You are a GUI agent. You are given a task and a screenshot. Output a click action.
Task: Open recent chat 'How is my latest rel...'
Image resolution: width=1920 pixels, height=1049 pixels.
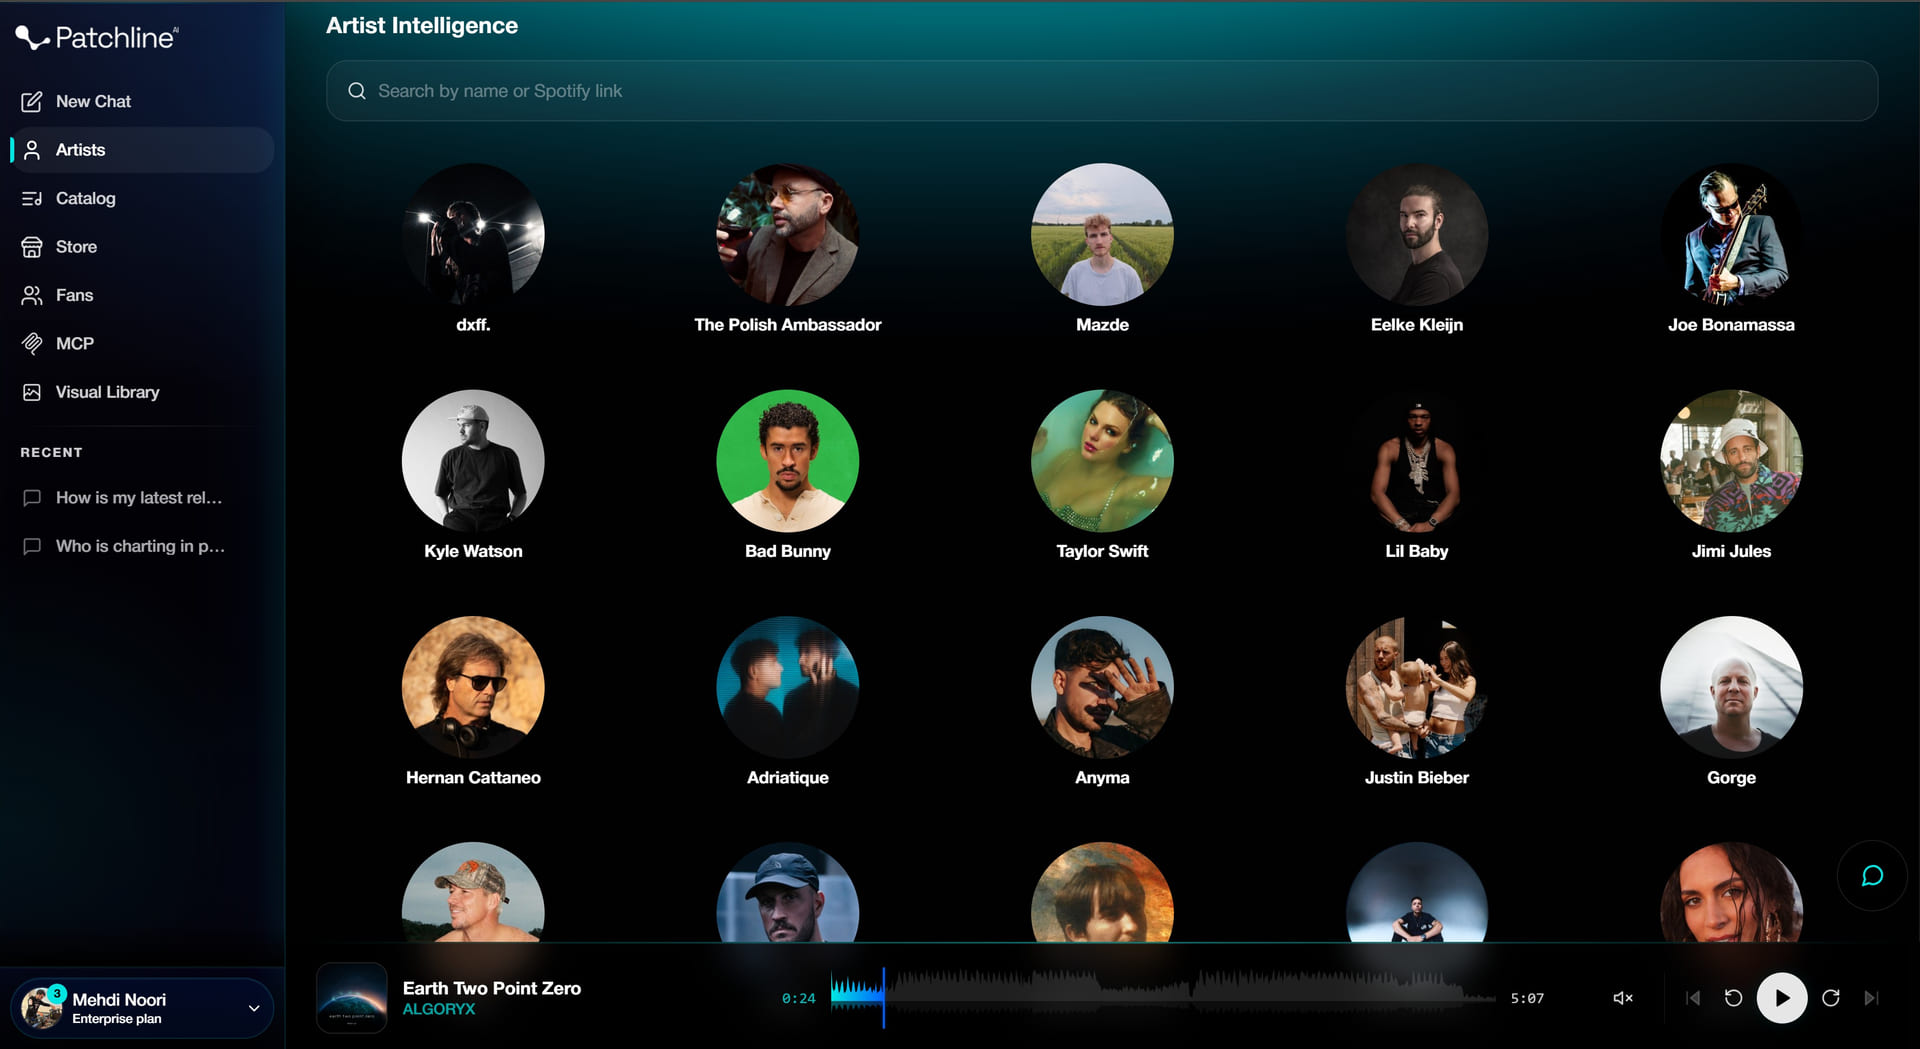tap(142, 497)
